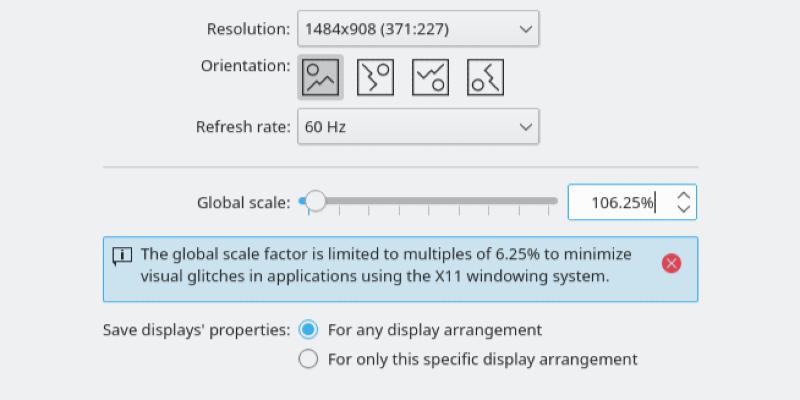This screenshot has height=400, width=800.
Task: Click the 106.25% scale input field
Action: point(620,203)
